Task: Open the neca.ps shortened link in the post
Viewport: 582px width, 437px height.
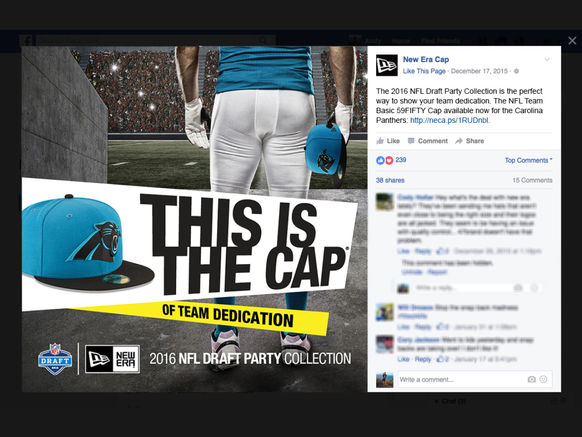Action: tap(449, 120)
